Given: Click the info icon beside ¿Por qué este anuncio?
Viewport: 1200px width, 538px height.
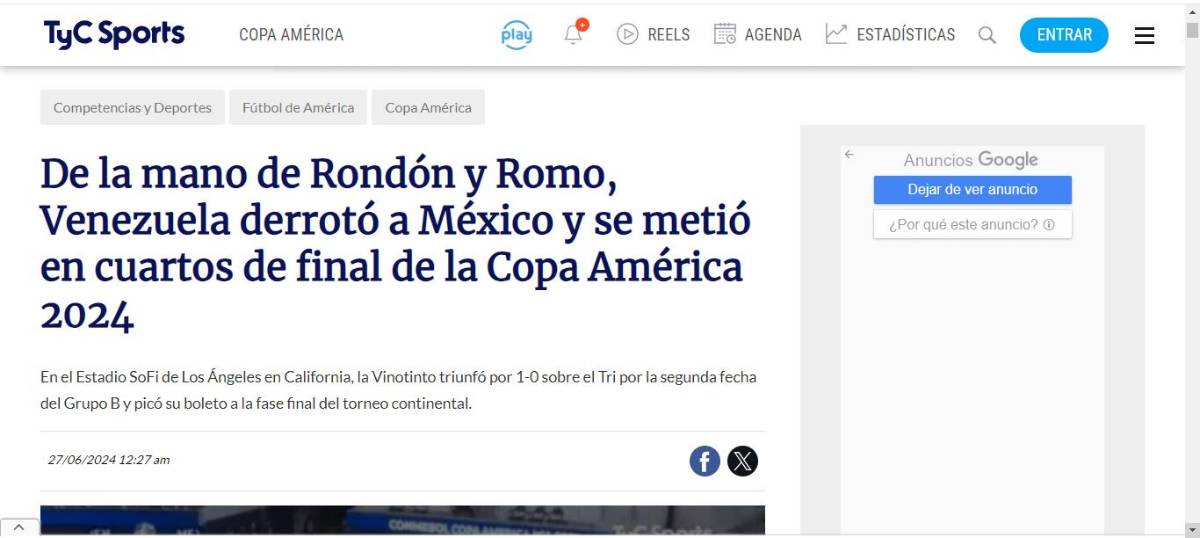Looking at the screenshot, I should click(x=1049, y=225).
